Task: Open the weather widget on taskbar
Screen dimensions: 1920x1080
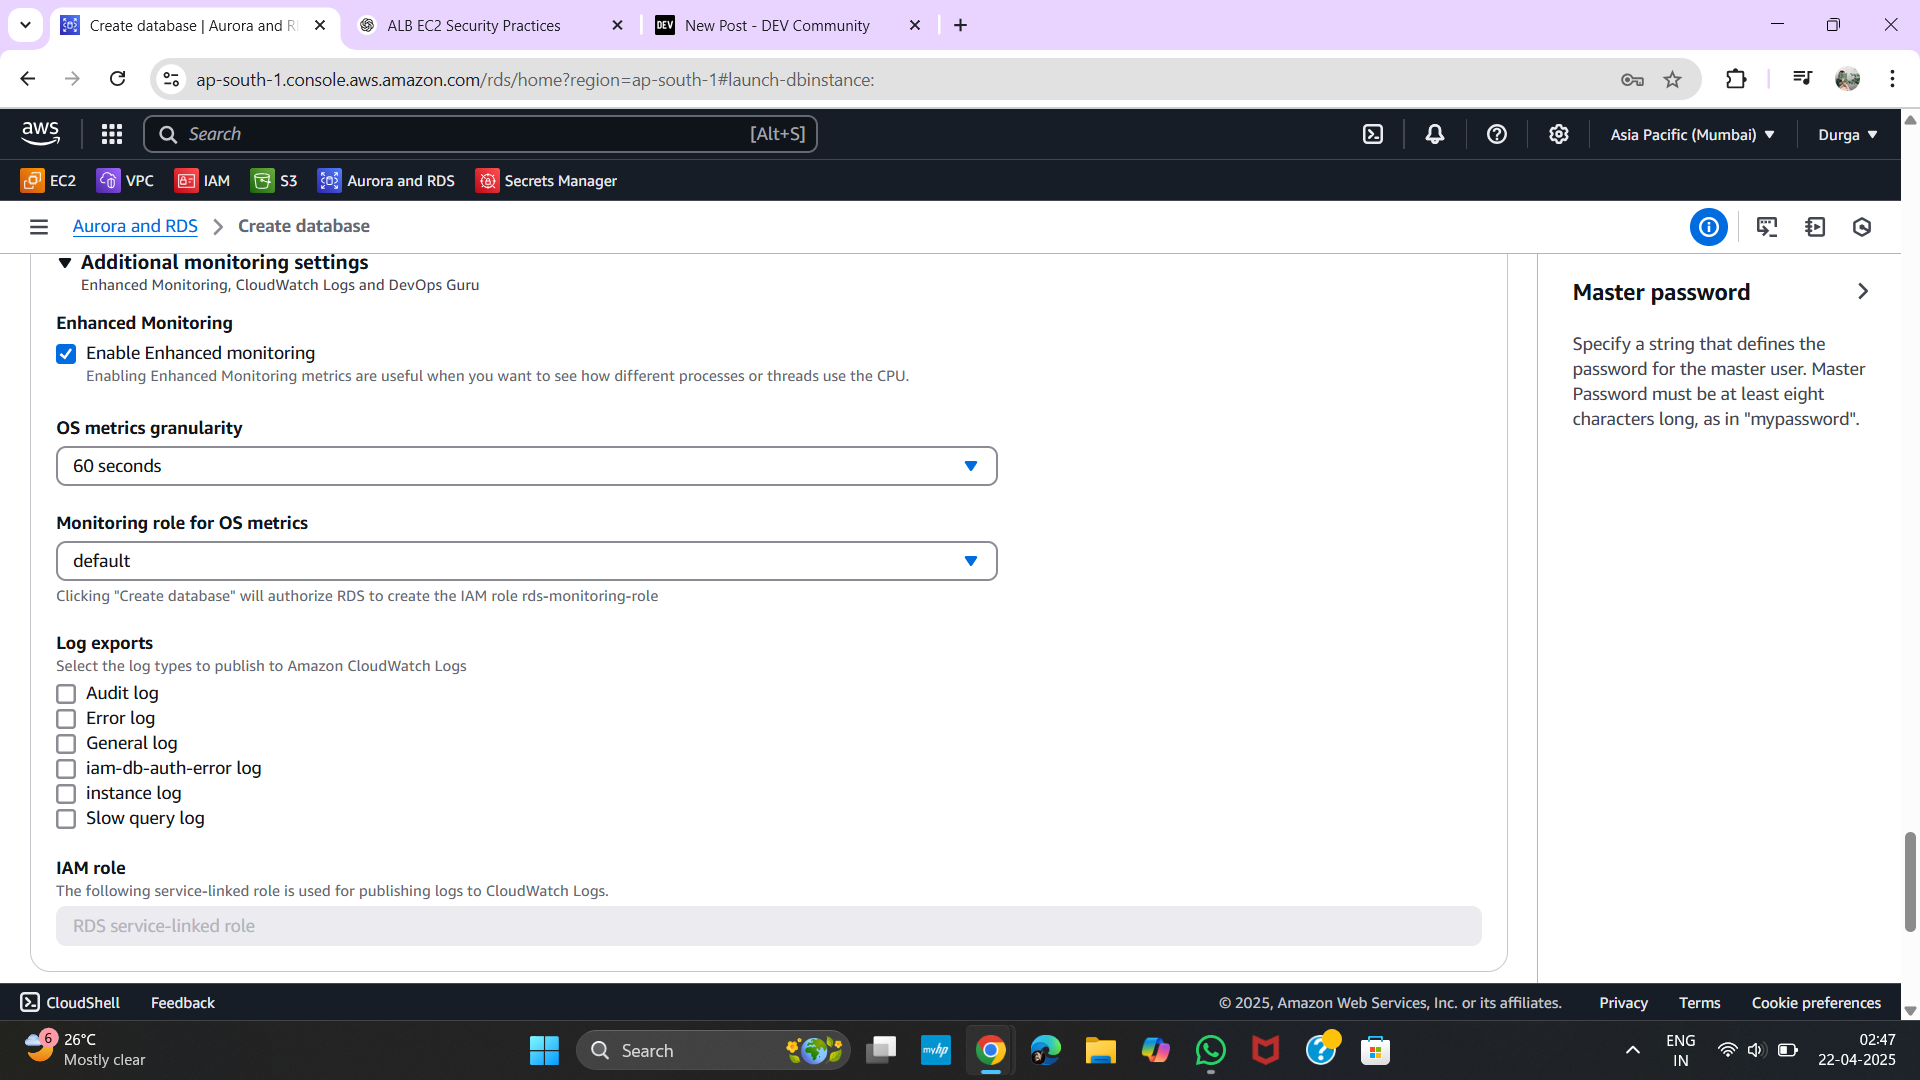Action: [x=85, y=1050]
